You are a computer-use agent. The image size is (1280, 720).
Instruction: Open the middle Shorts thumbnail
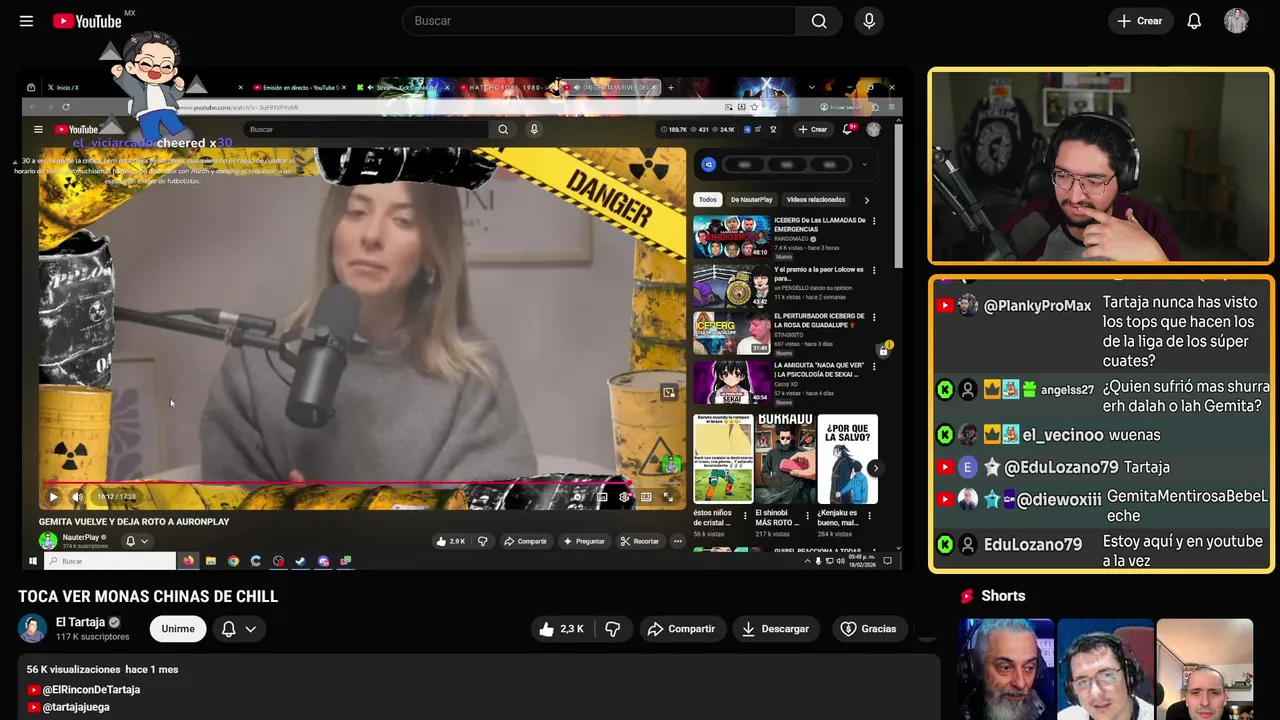click(1105, 669)
